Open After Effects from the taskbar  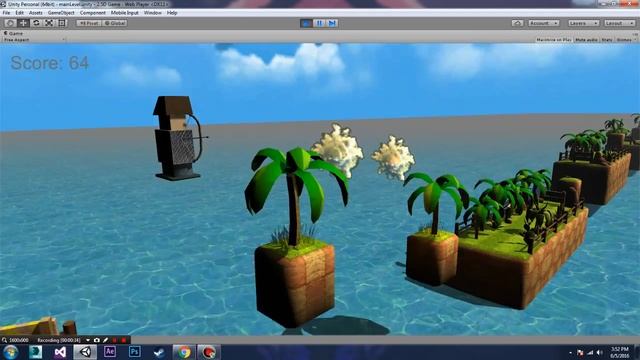point(110,352)
